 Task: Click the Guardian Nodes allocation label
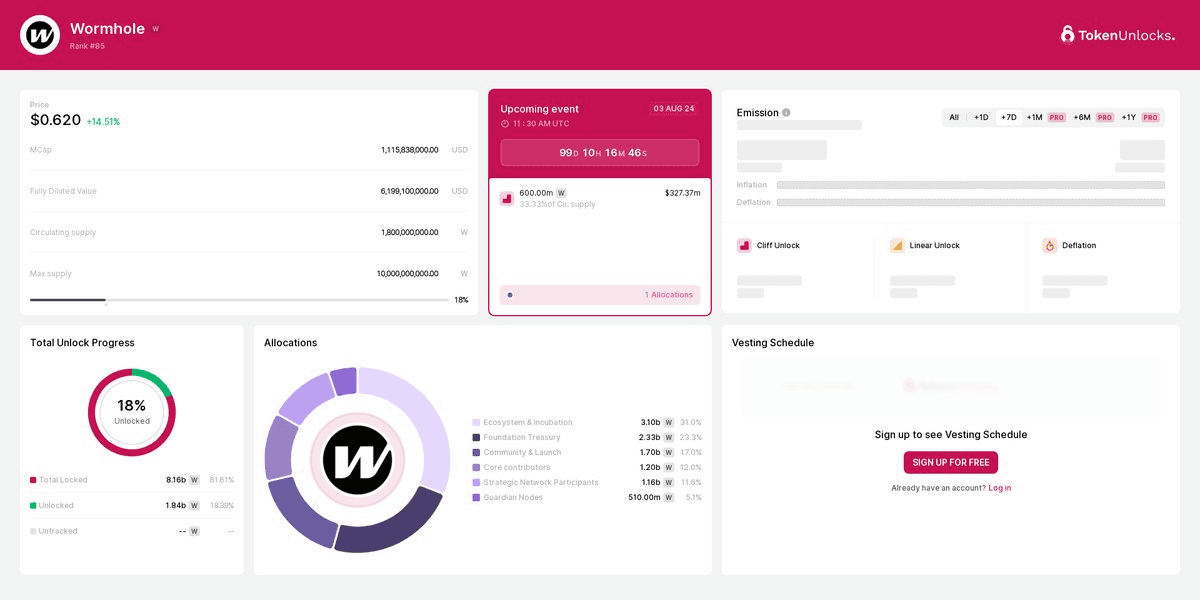[x=513, y=498]
